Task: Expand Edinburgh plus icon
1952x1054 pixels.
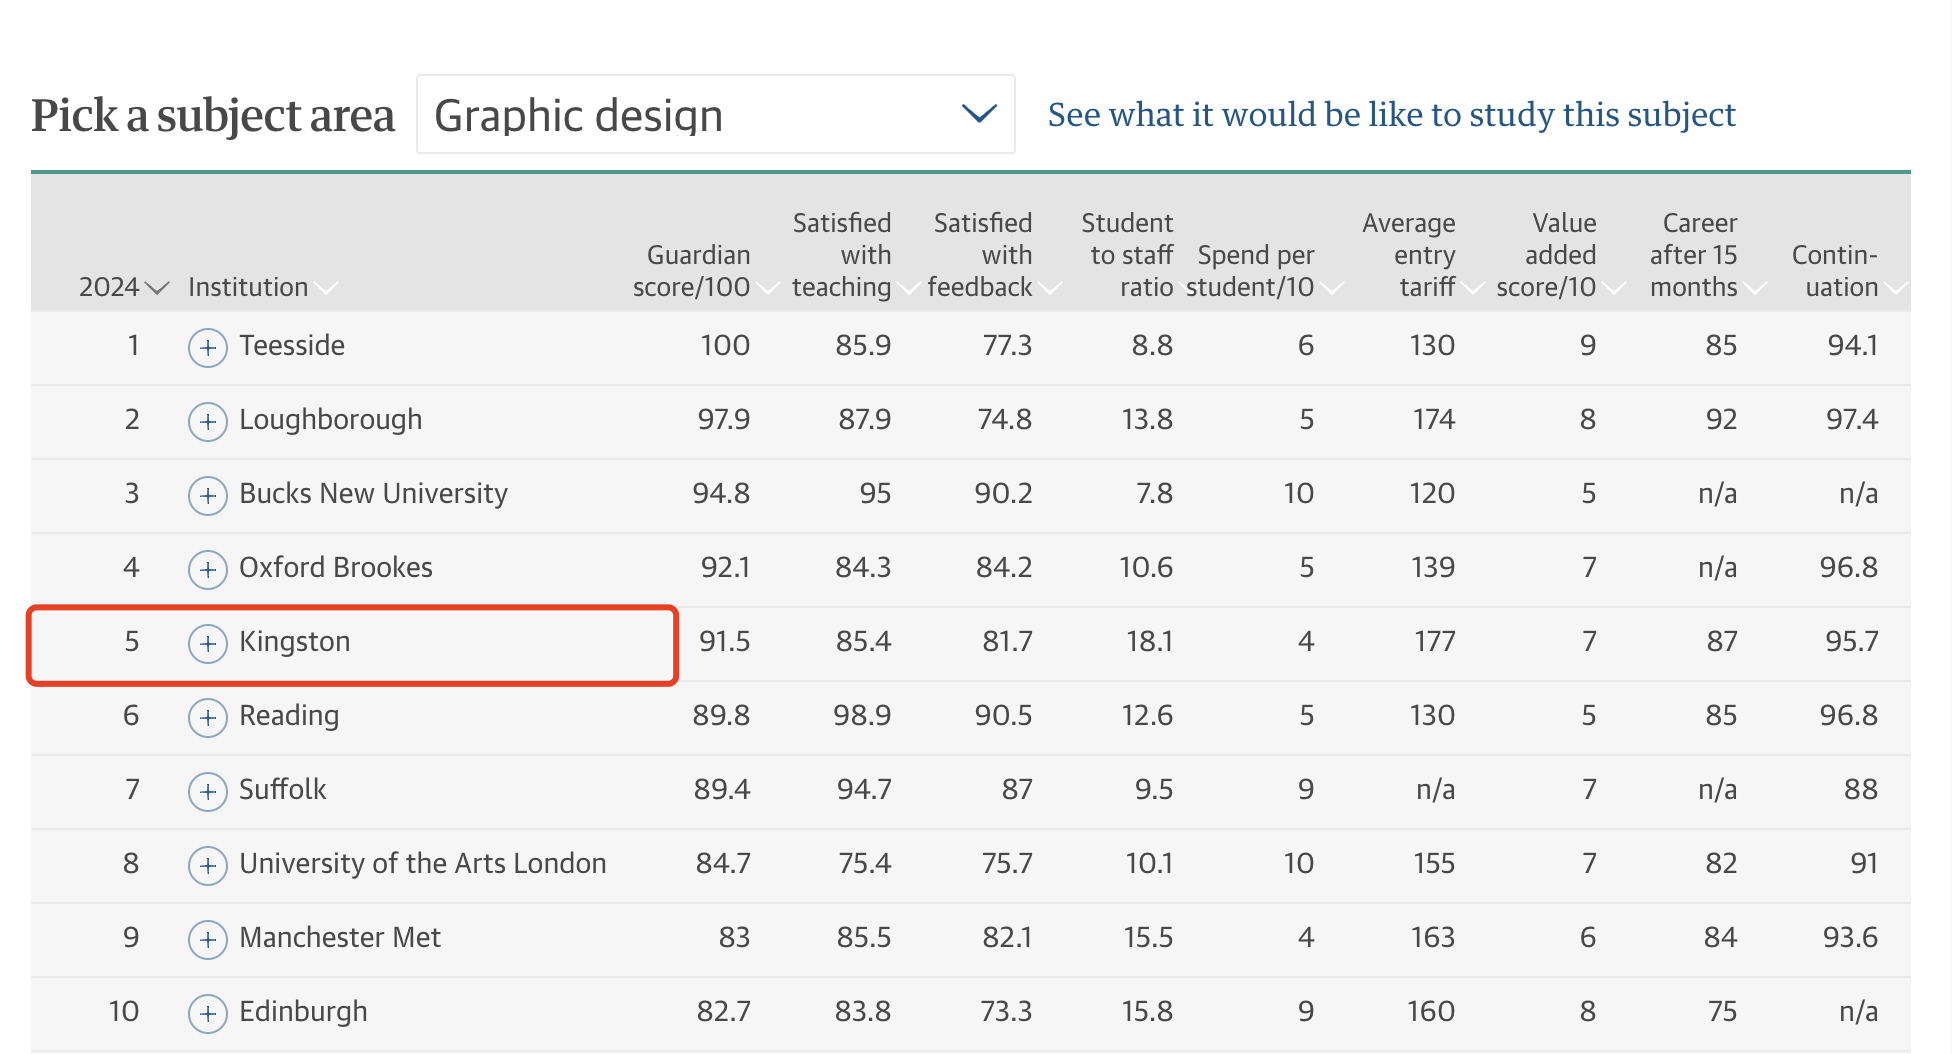Action: pos(208,1014)
